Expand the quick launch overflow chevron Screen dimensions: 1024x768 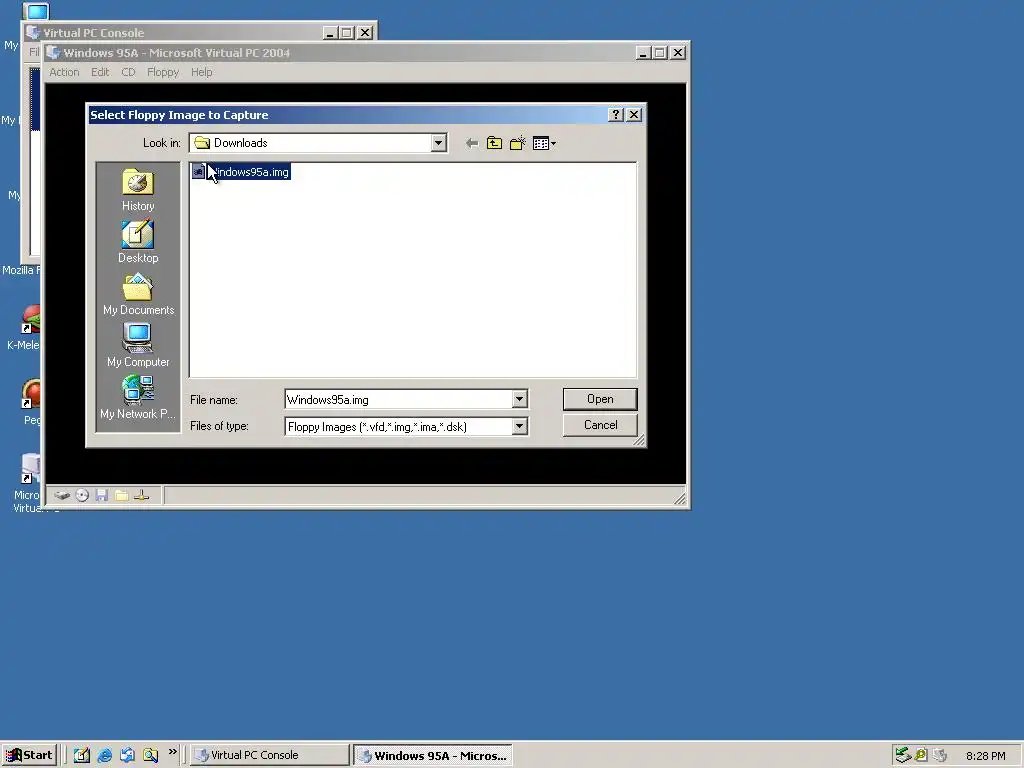pos(172,752)
